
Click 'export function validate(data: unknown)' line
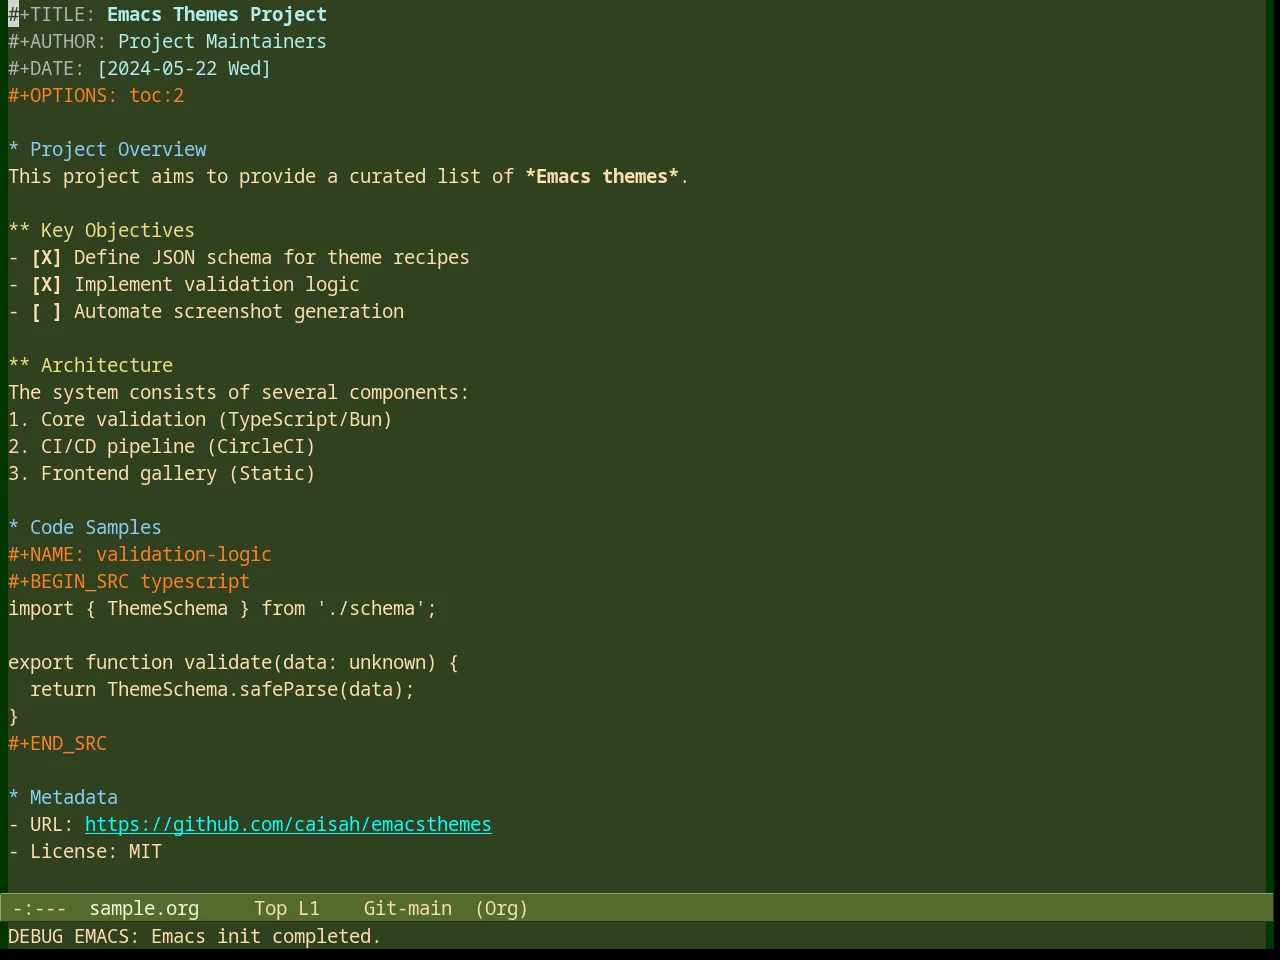233,663
